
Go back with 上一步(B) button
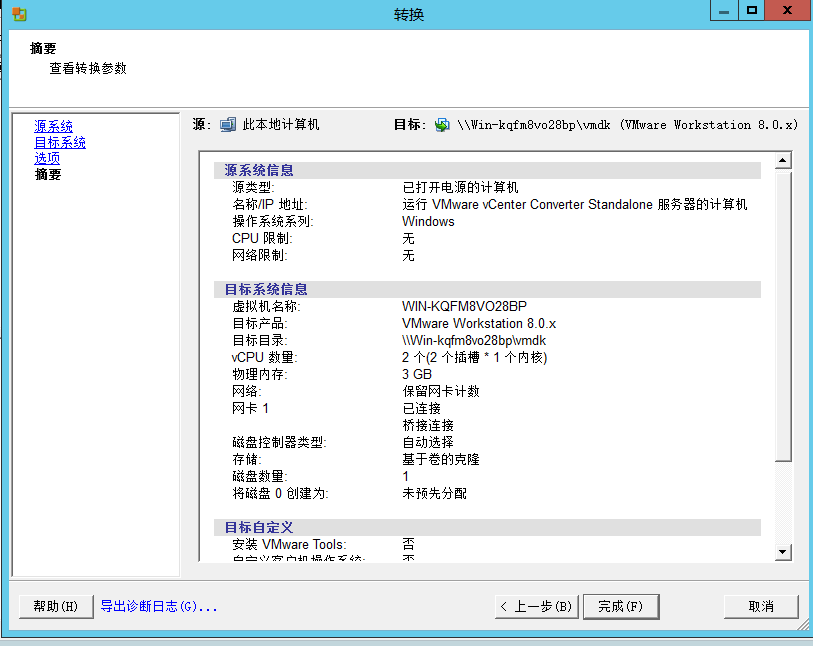tap(536, 607)
